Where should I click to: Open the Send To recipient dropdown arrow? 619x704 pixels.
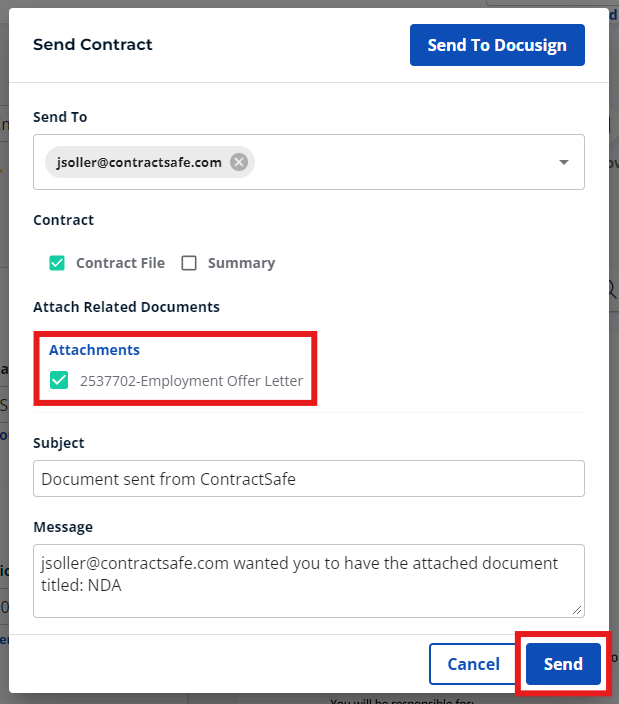[564, 162]
